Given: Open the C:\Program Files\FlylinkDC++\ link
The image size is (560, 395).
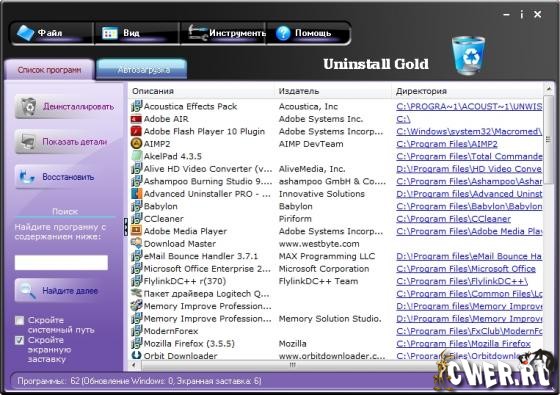Looking at the screenshot, I should coord(462,281).
